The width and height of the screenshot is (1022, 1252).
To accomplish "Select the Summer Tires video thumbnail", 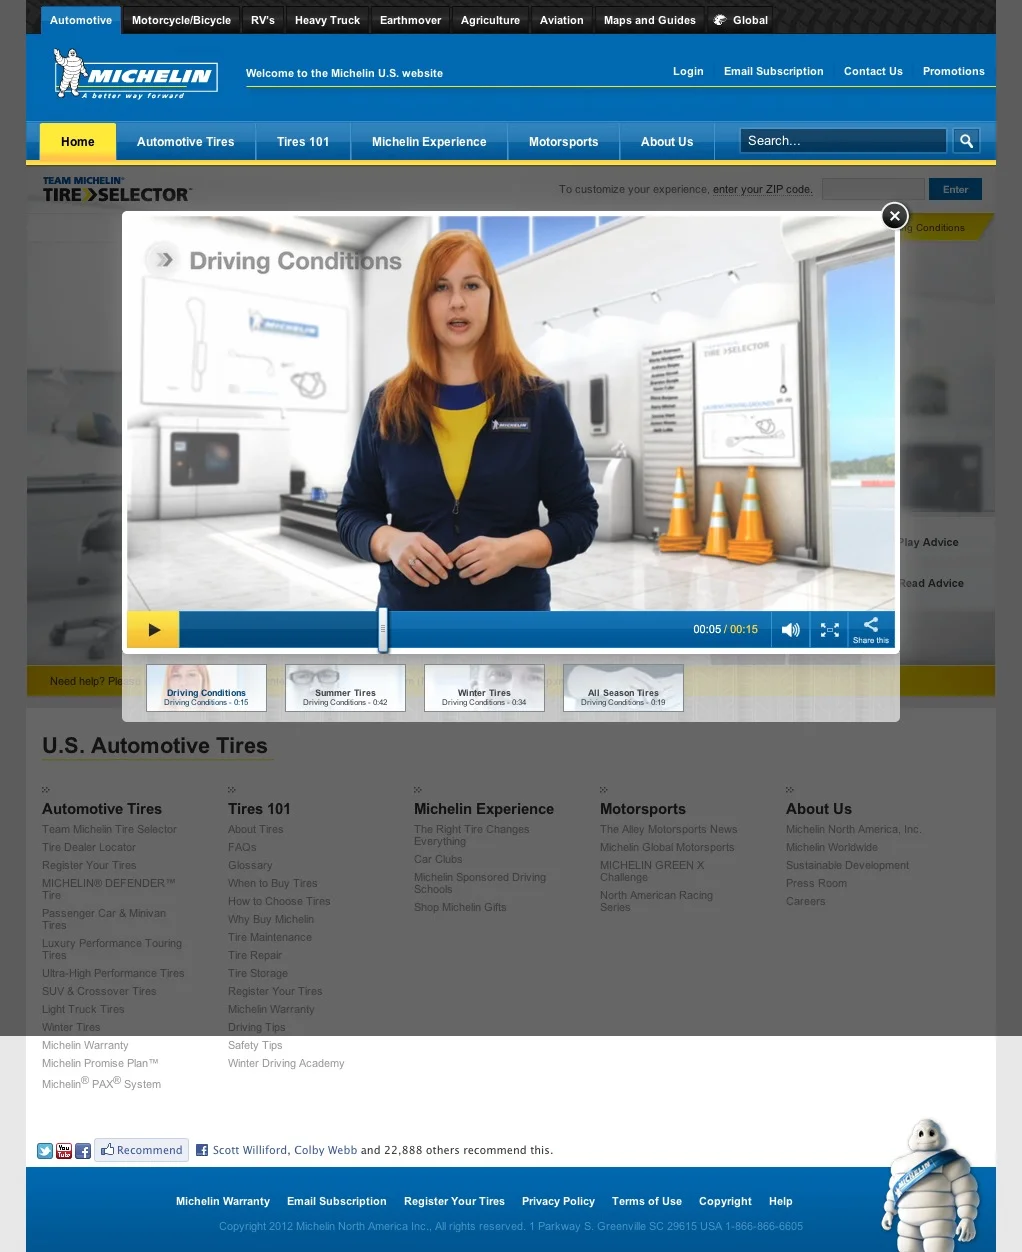I will point(345,688).
